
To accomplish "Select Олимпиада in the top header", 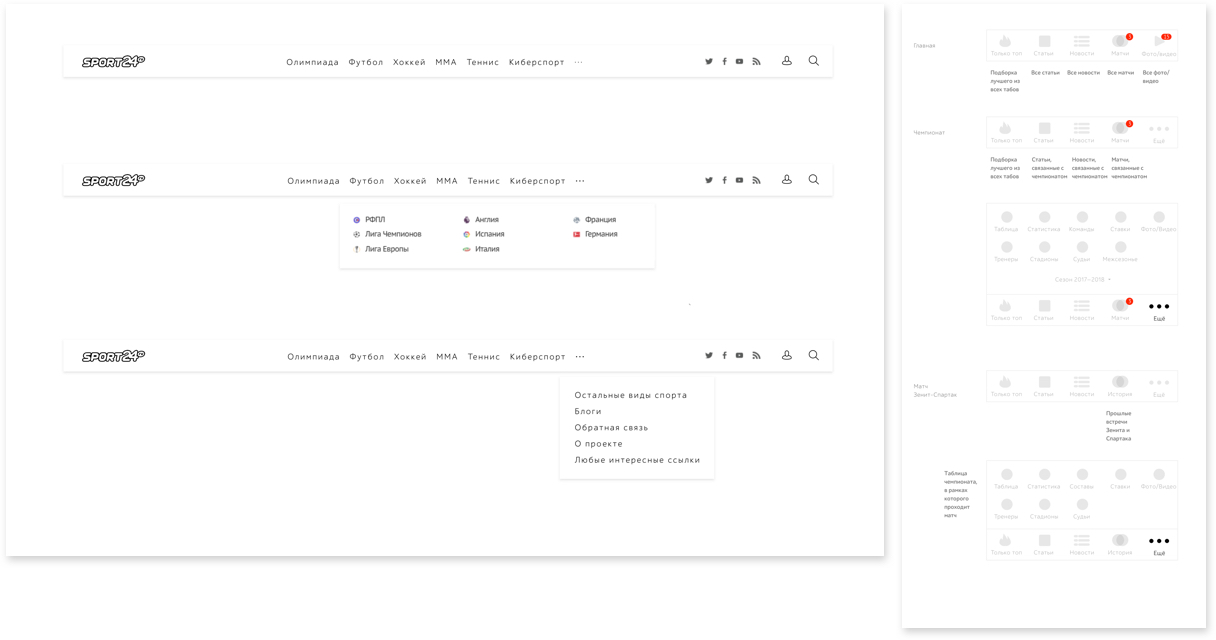I will 312,62.
